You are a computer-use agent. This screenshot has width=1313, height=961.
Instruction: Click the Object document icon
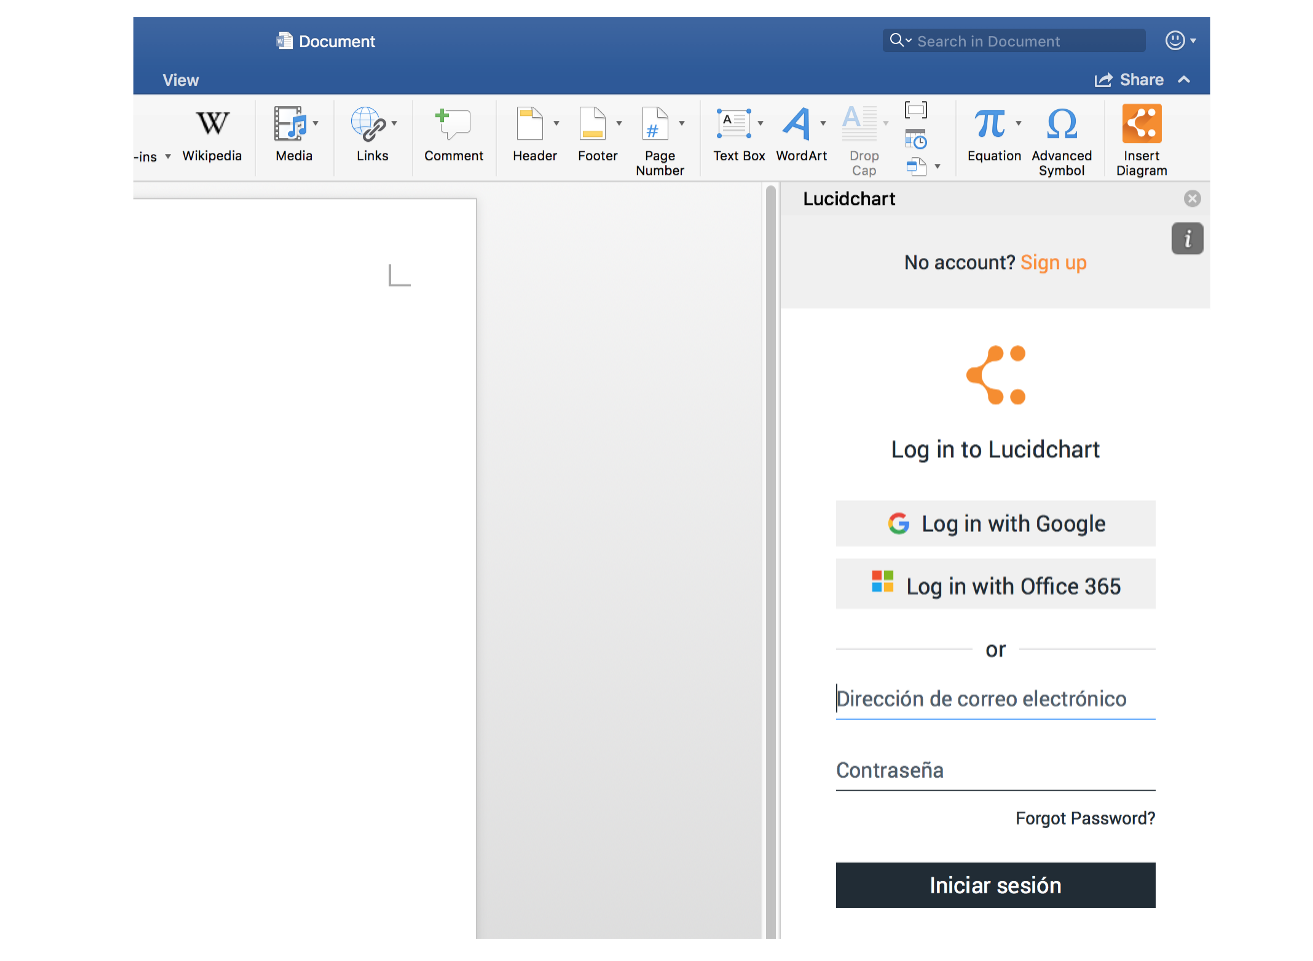(x=916, y=167)
